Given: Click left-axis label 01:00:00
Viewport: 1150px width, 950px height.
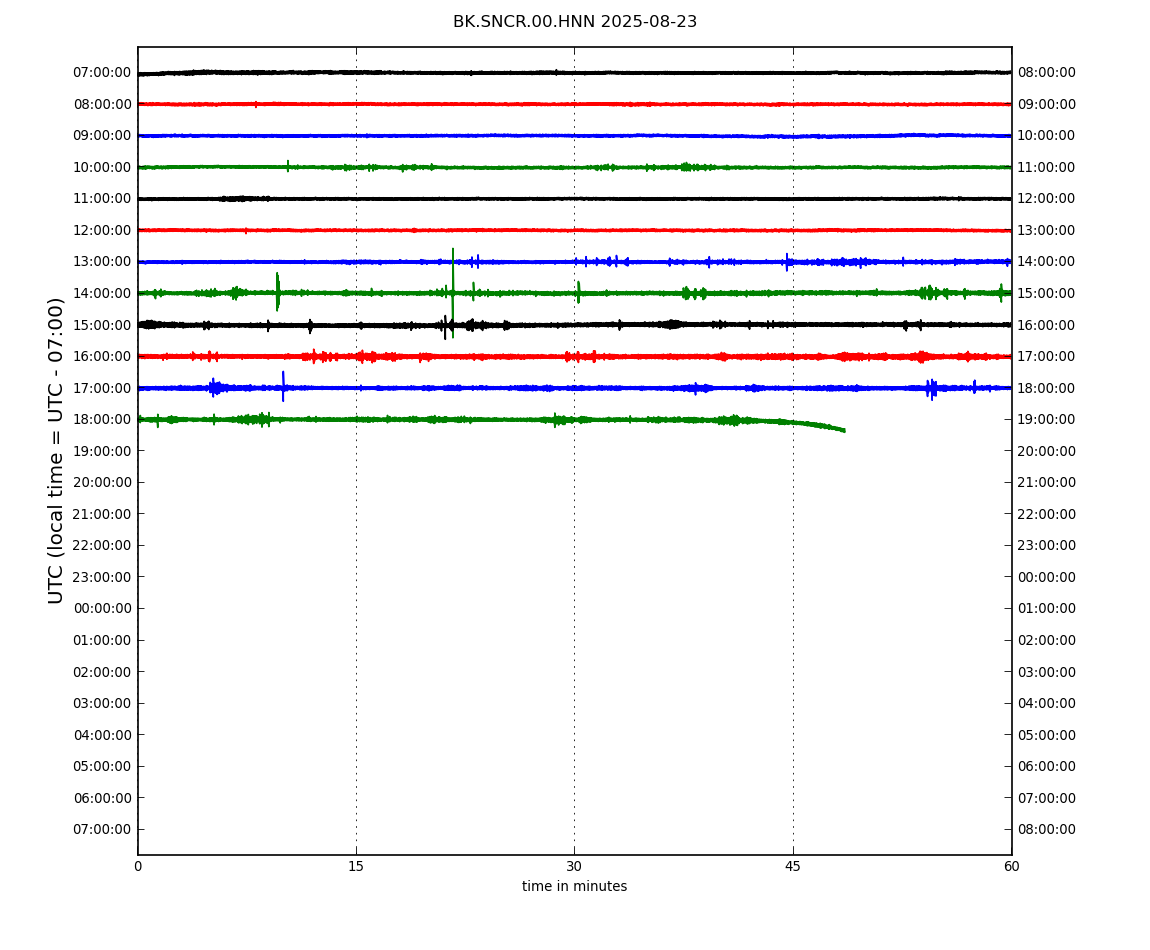Looking at the screenshot, I should (x=103, y=640).
